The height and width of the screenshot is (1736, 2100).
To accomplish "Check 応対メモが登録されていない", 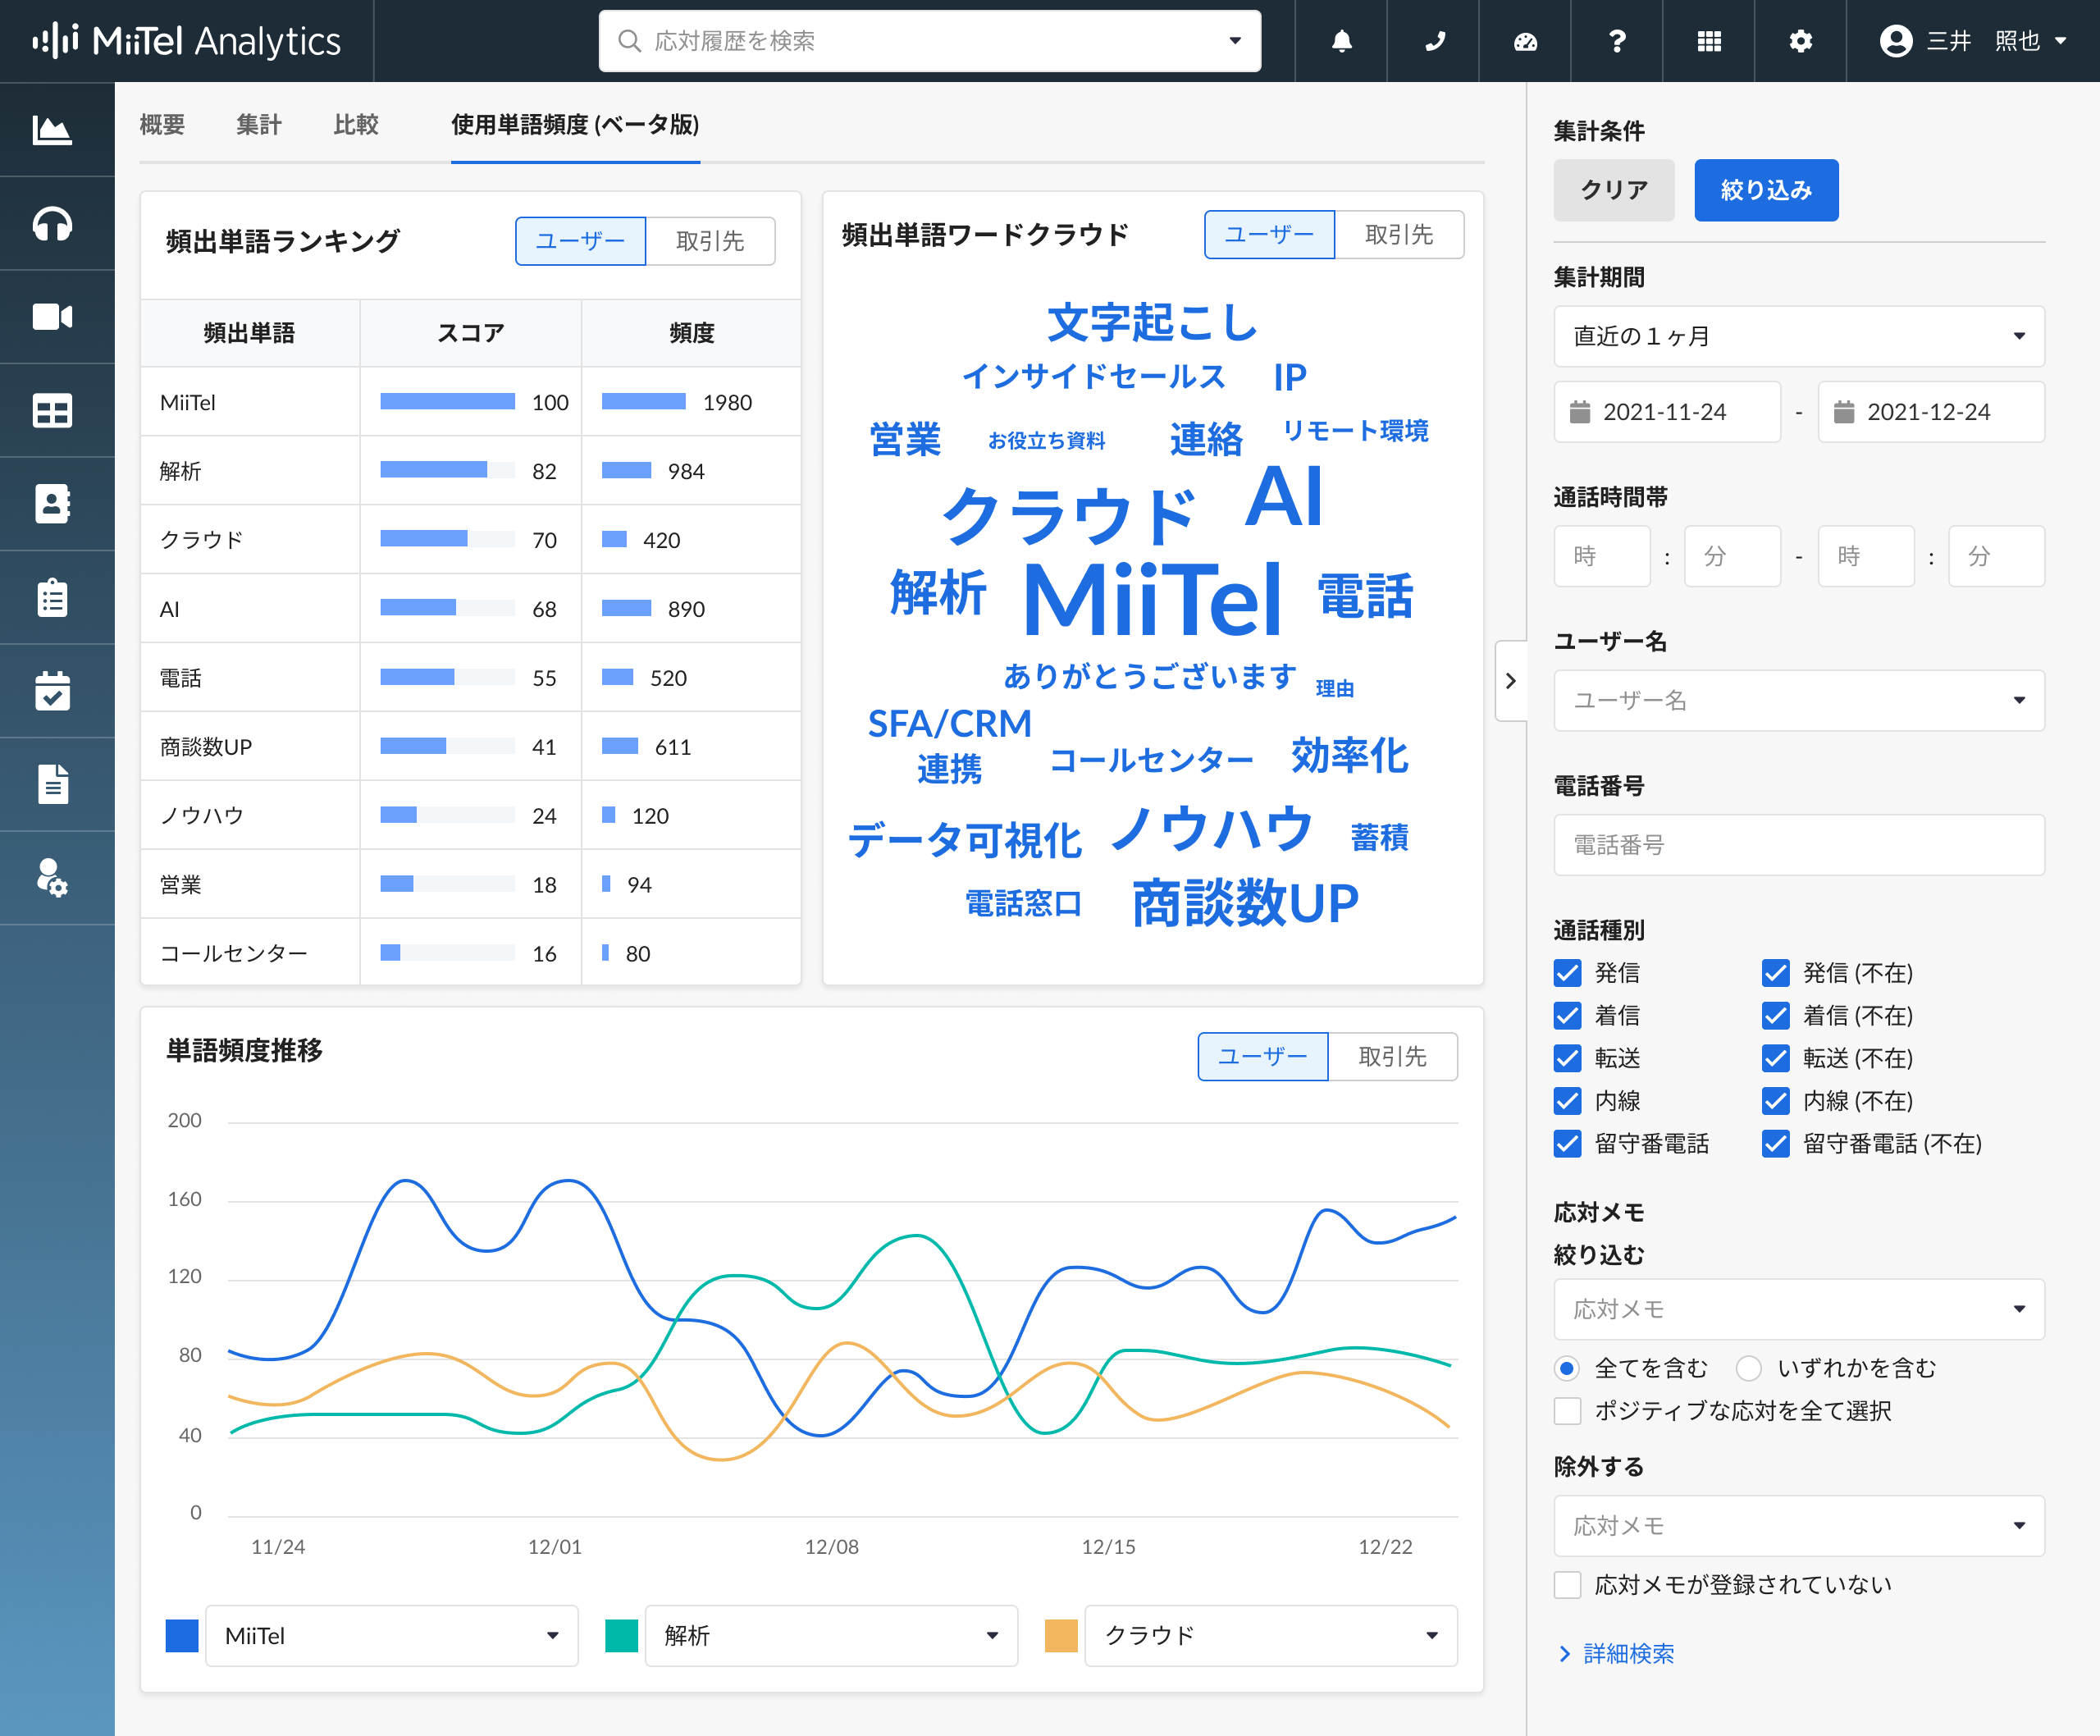I will tap(1567, 1585).
